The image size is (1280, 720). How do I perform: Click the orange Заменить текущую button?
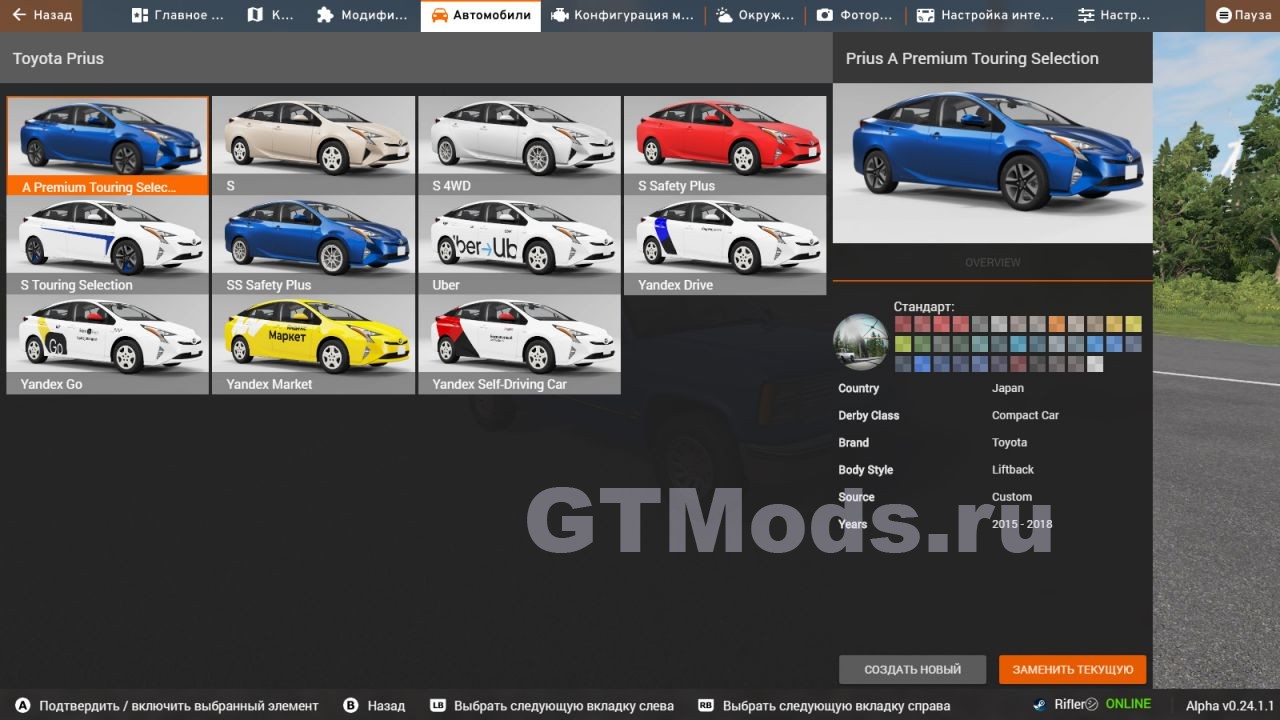pos(1073,670)
